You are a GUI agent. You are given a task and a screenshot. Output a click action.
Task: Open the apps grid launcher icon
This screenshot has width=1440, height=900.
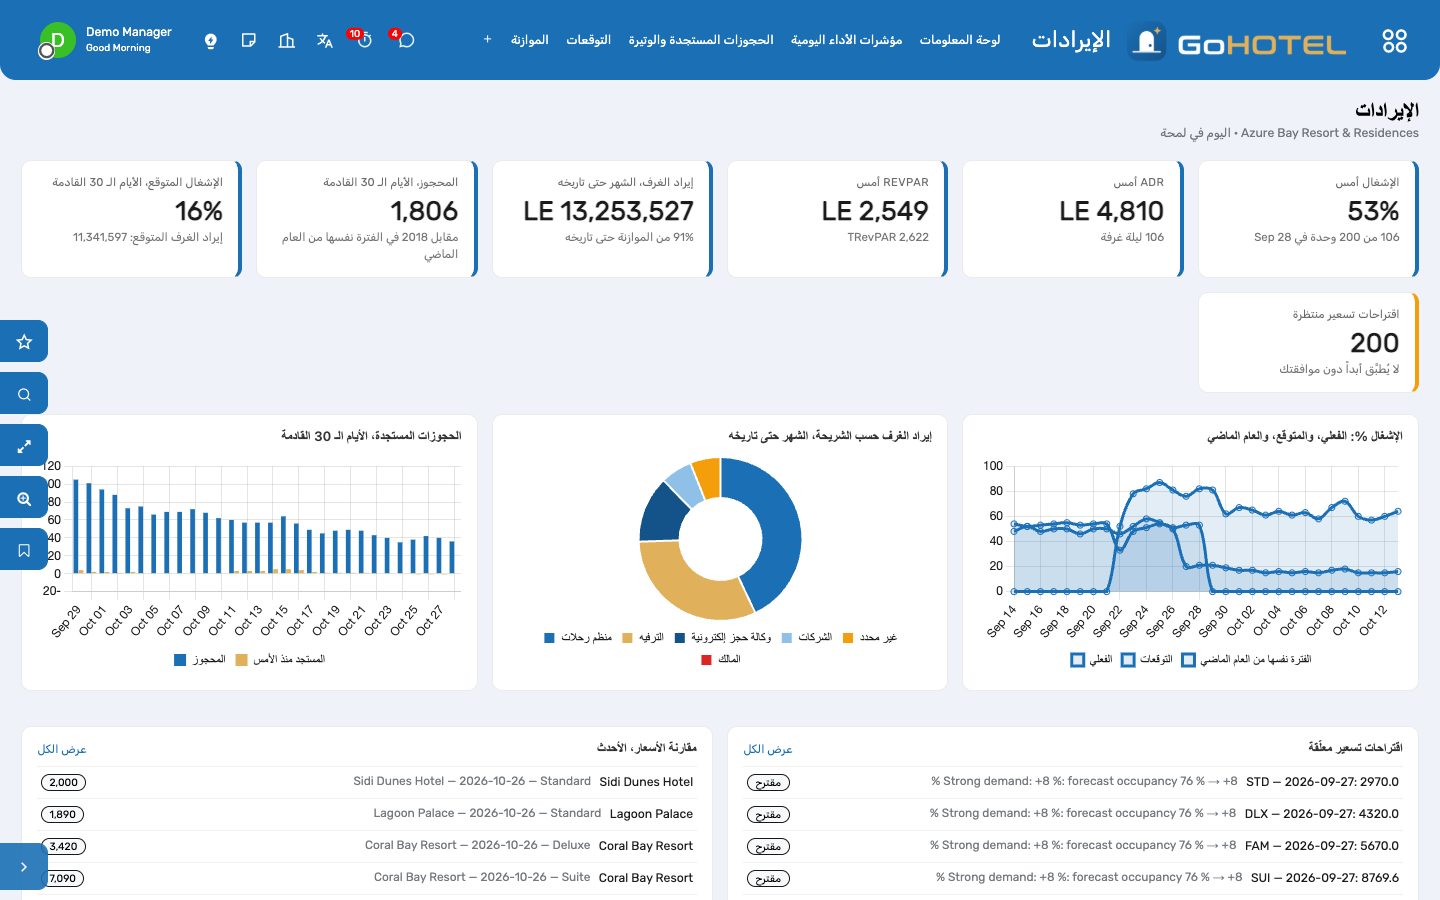[1394, 40]
